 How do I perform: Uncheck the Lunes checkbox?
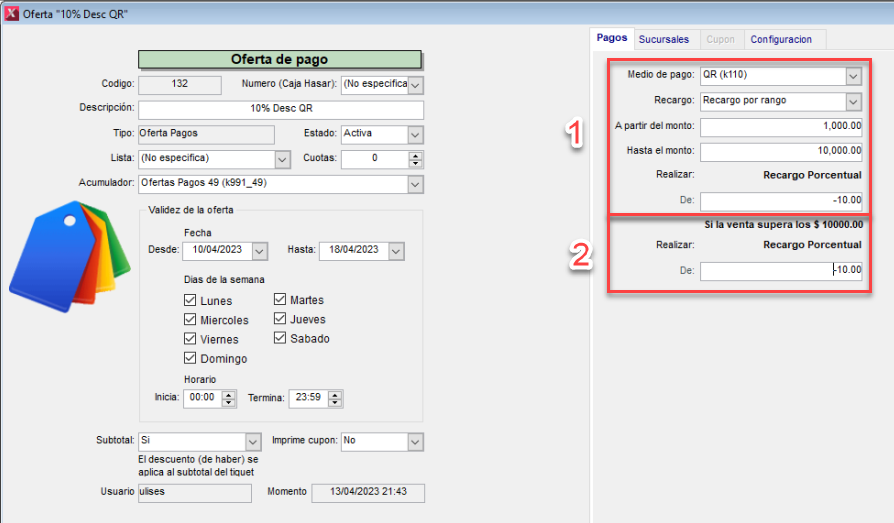point(191,301)
